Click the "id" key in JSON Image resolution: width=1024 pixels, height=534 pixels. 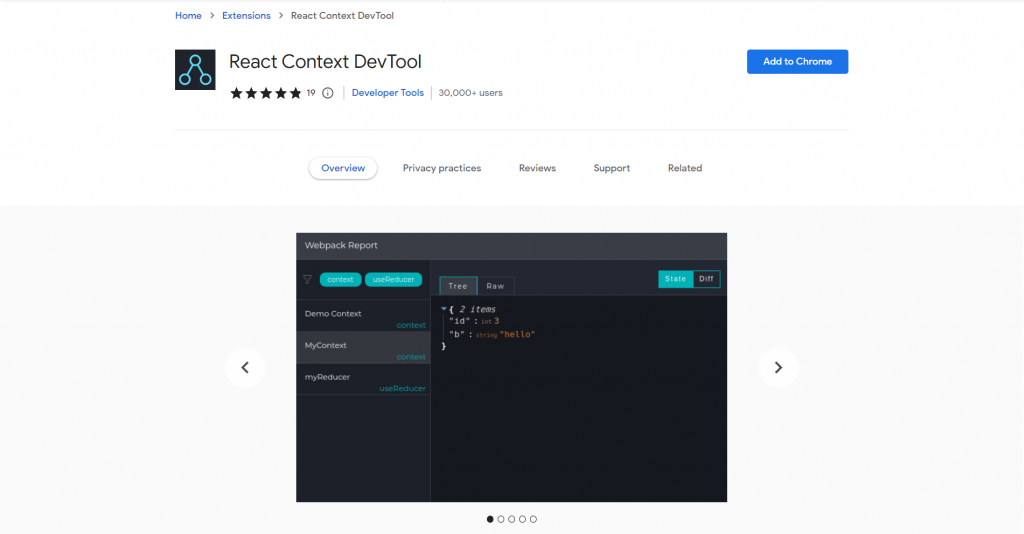[x=459, y=321]
